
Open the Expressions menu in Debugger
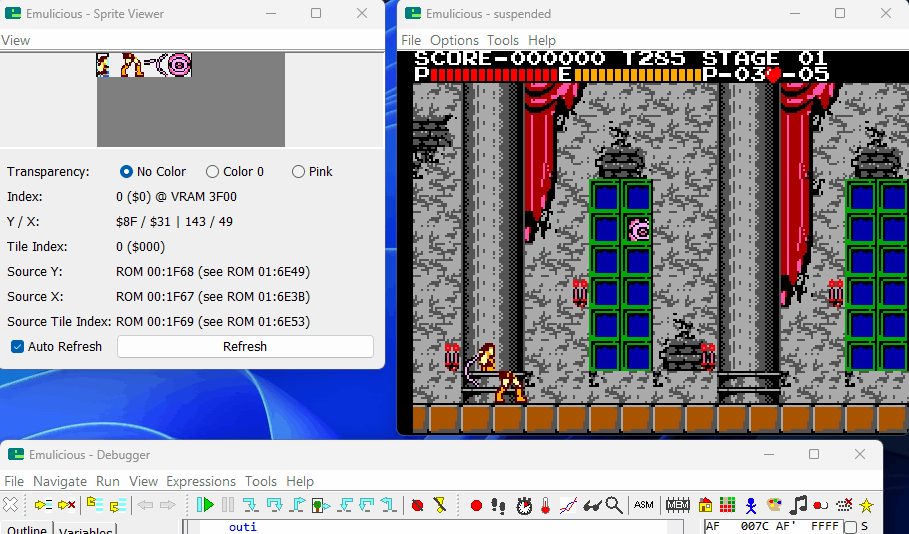(201, 481)
